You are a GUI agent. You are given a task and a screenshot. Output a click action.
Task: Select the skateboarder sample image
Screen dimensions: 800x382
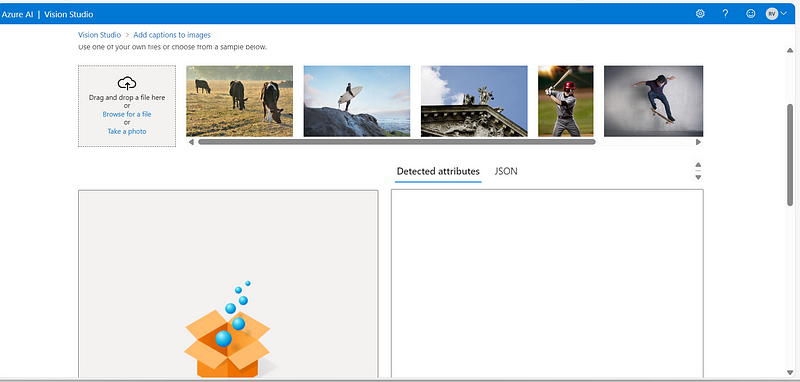pyautogui.click(x=654, y=101)
